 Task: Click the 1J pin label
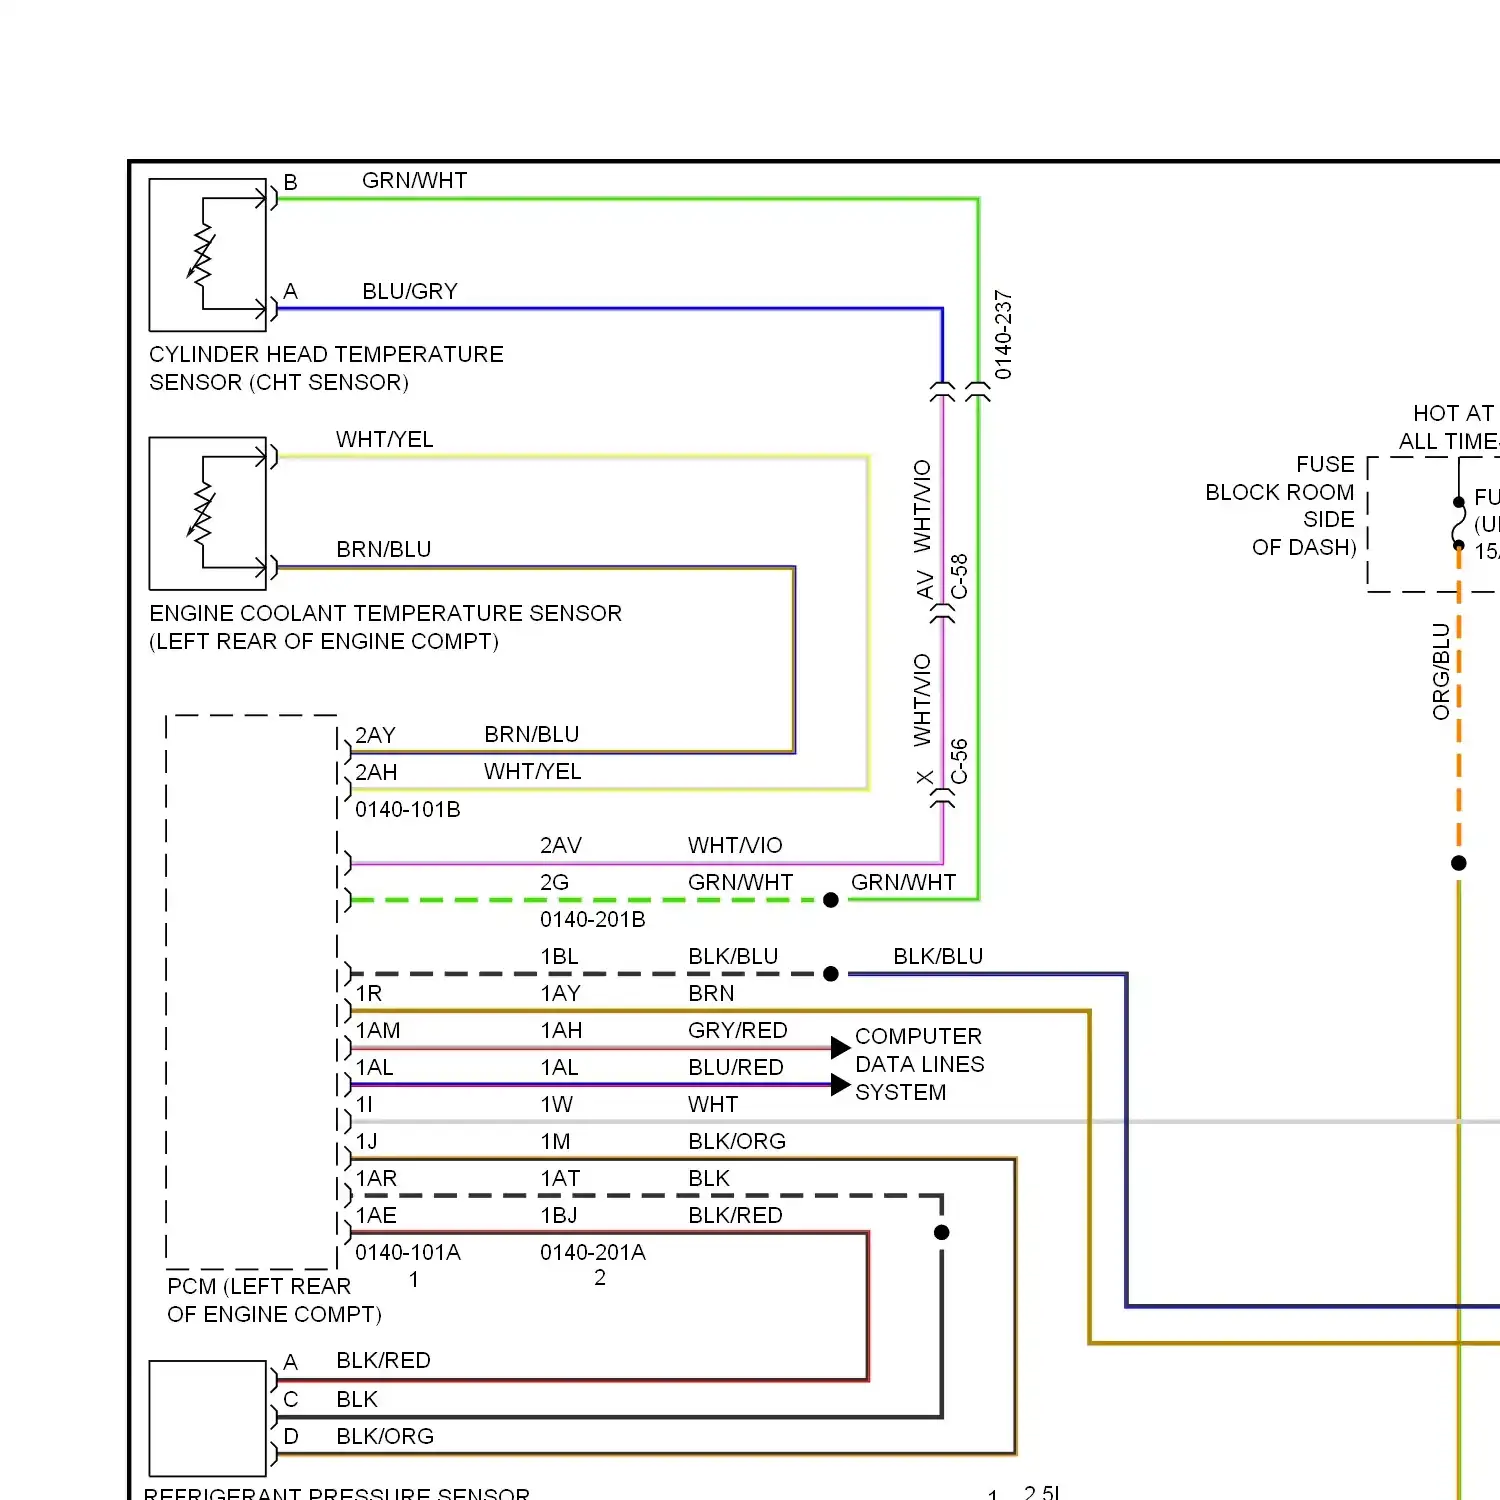click(367, 1141)
